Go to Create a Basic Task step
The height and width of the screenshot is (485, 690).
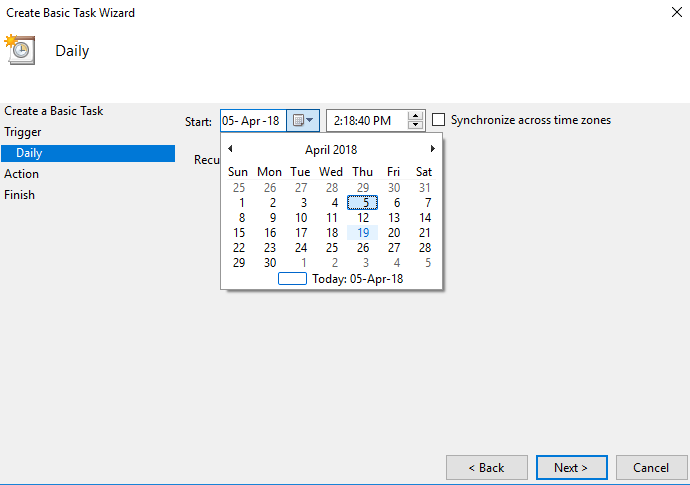point(54,111)
